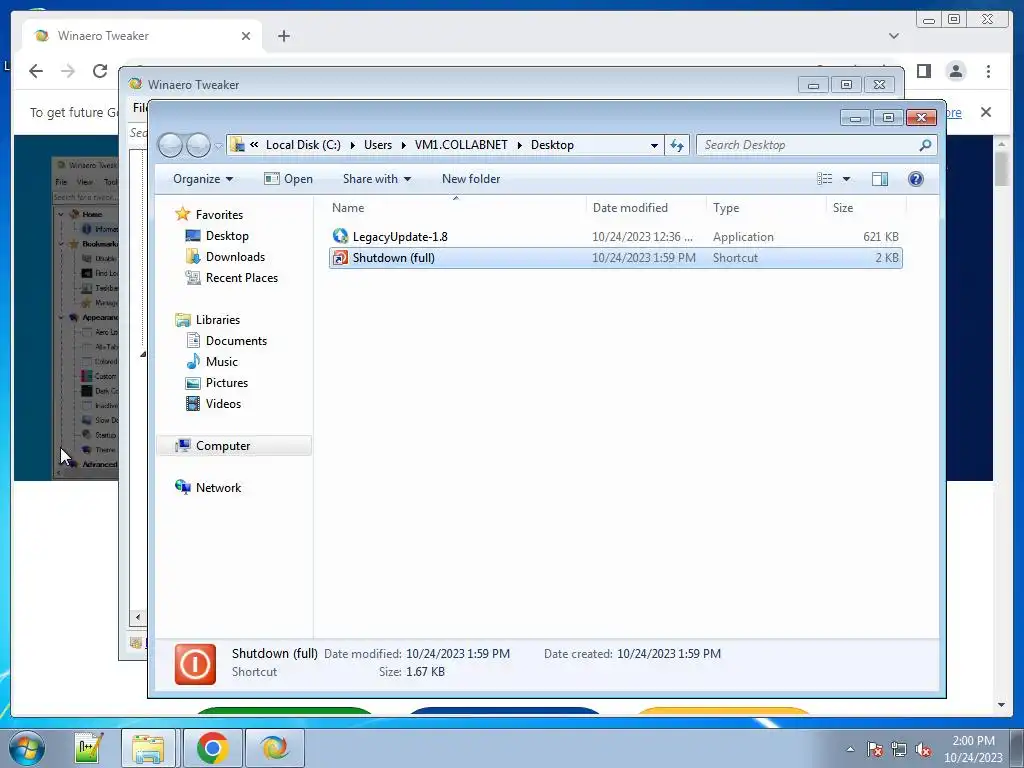Click the Action Center flag icon
This screenshot has width=1024, height=768.
click(875, 749)
